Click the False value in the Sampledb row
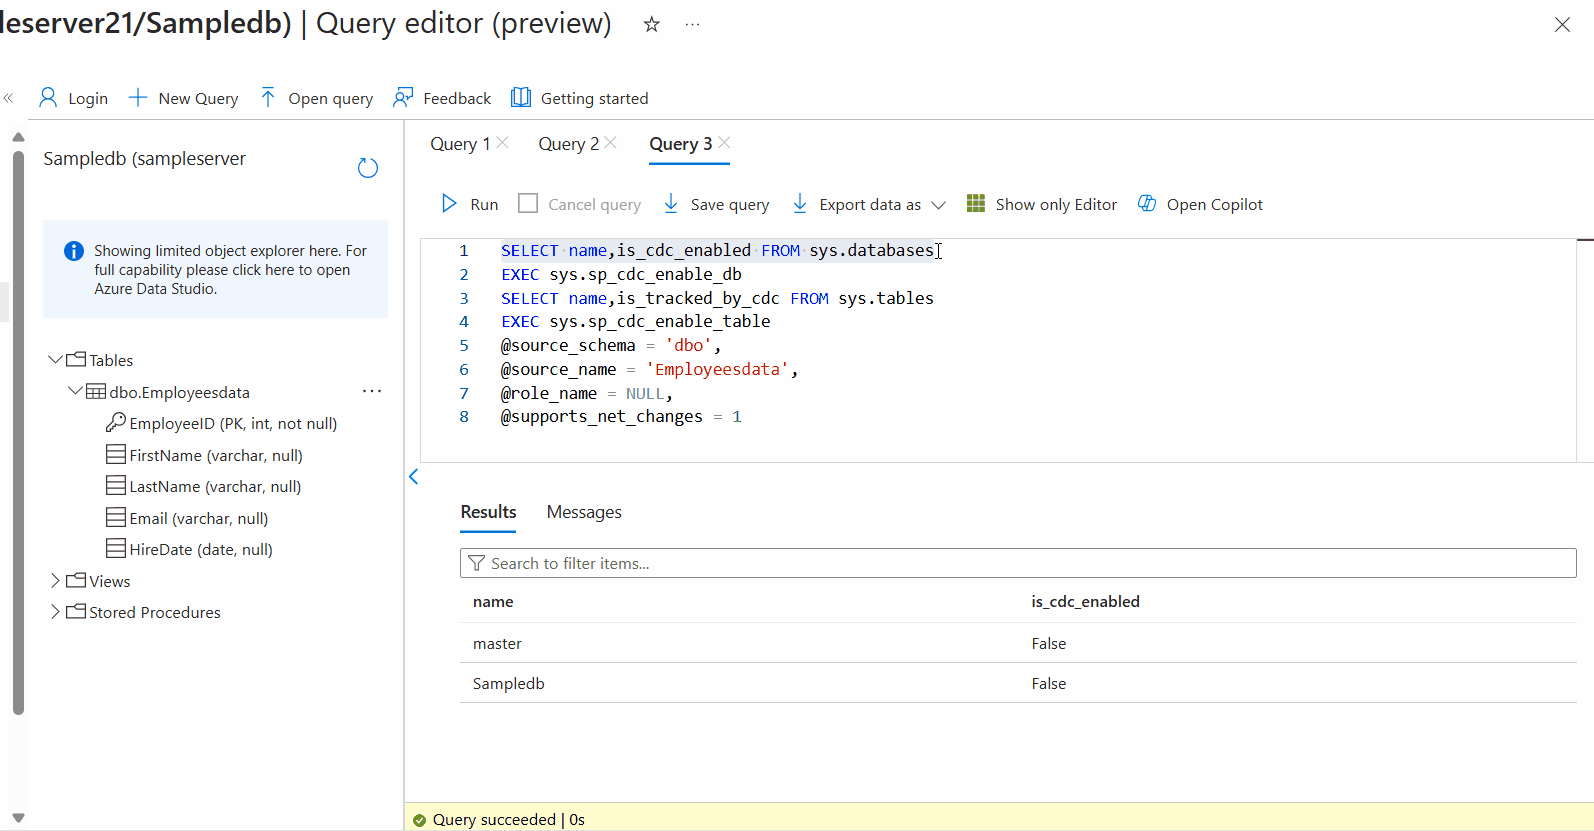Image resolution: width=1594 pixels, height=831 pixels. [1048, 683]
